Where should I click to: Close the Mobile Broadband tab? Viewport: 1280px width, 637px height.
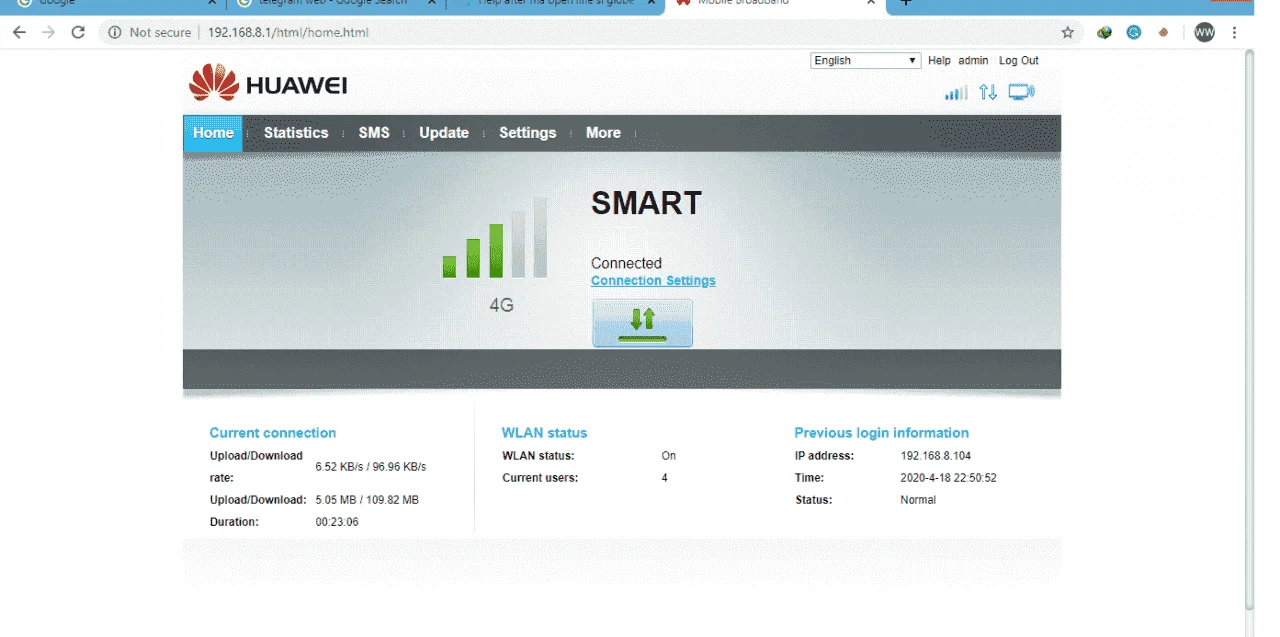click(871, 3)
